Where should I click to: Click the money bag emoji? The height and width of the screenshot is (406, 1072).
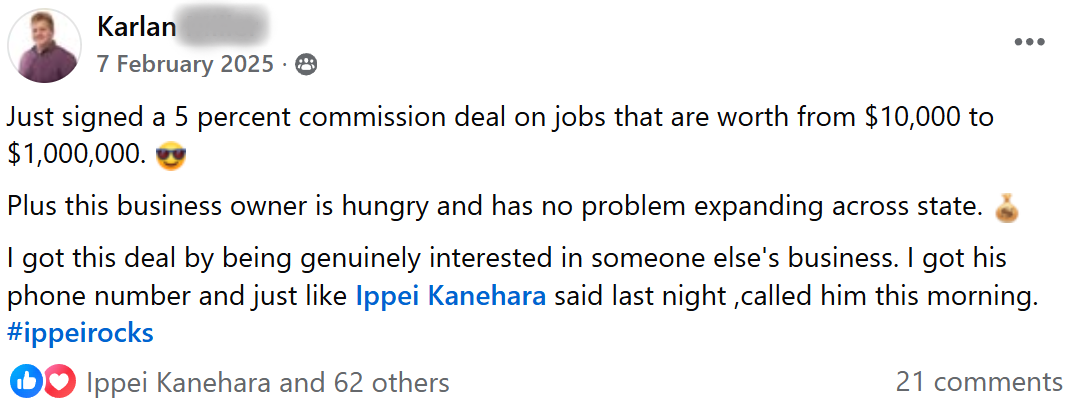pos(1004,208)
